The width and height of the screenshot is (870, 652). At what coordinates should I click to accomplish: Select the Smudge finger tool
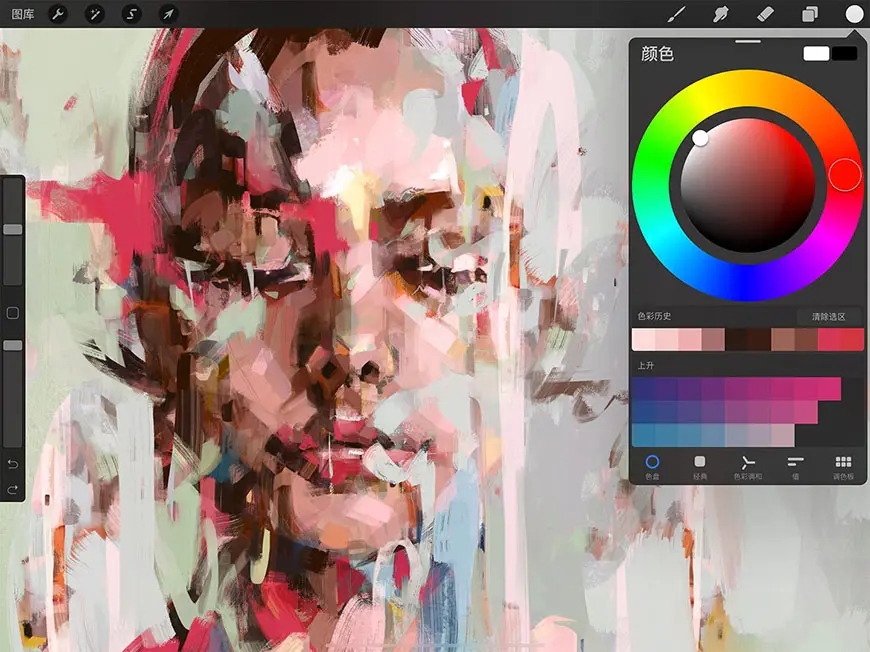tap(719, 14)
